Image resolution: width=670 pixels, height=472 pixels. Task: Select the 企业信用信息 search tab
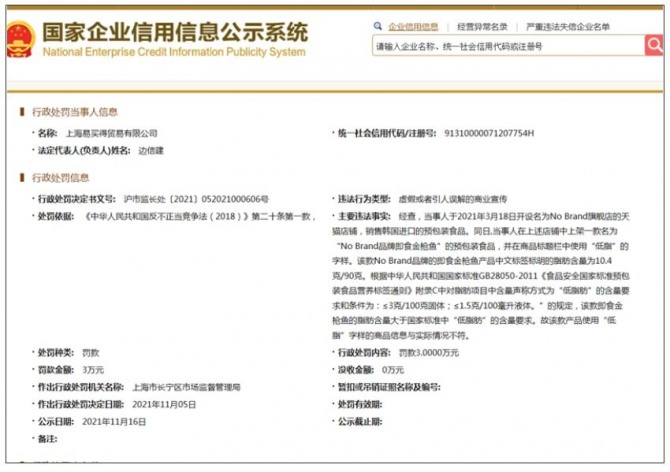[x=413, y=27]
